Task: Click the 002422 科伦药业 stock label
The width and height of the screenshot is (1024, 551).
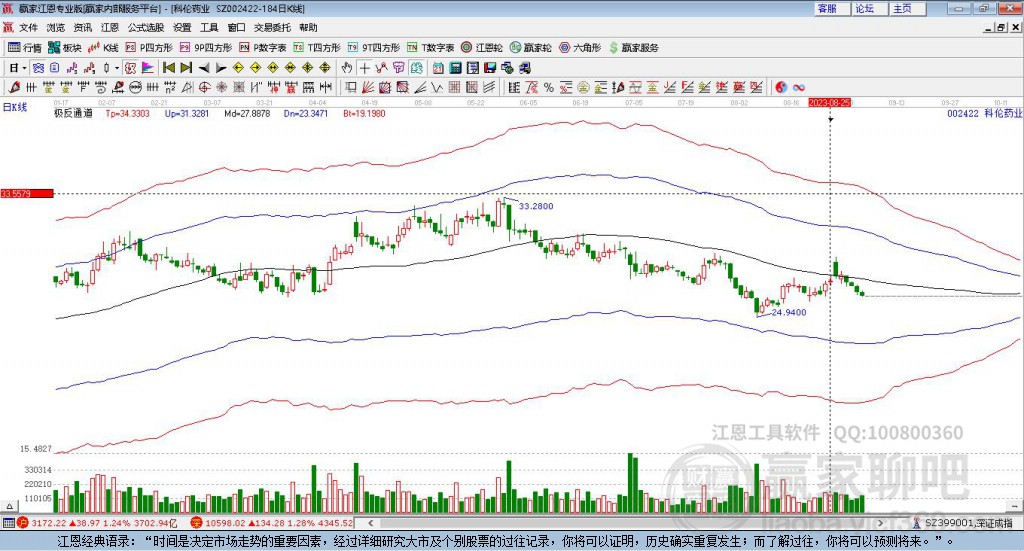Action: click(x=984, y=114)
